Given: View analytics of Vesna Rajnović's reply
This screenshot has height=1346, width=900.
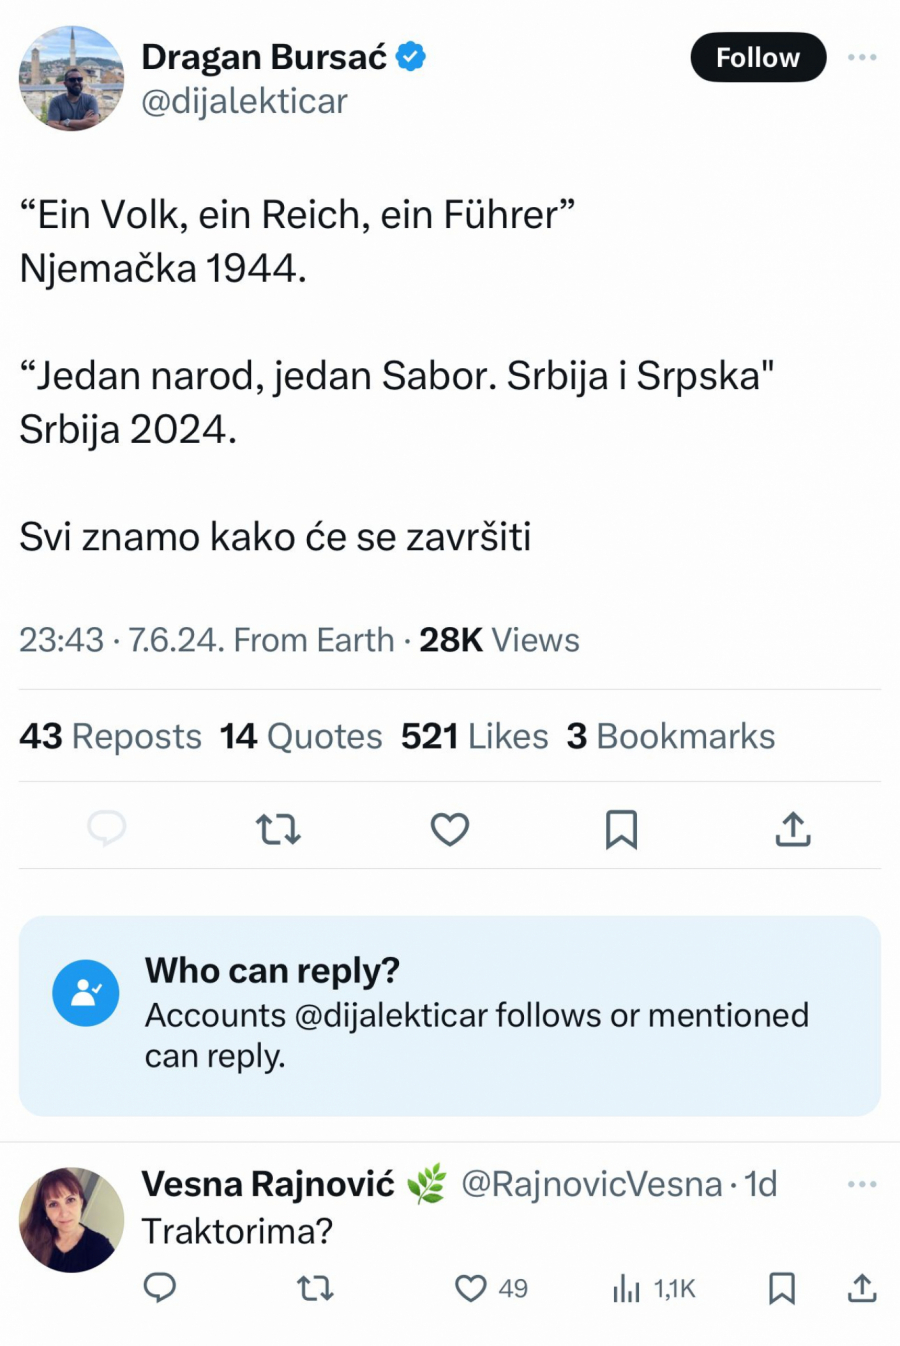Looking at the screenshot, I should tap(627, 1288).
